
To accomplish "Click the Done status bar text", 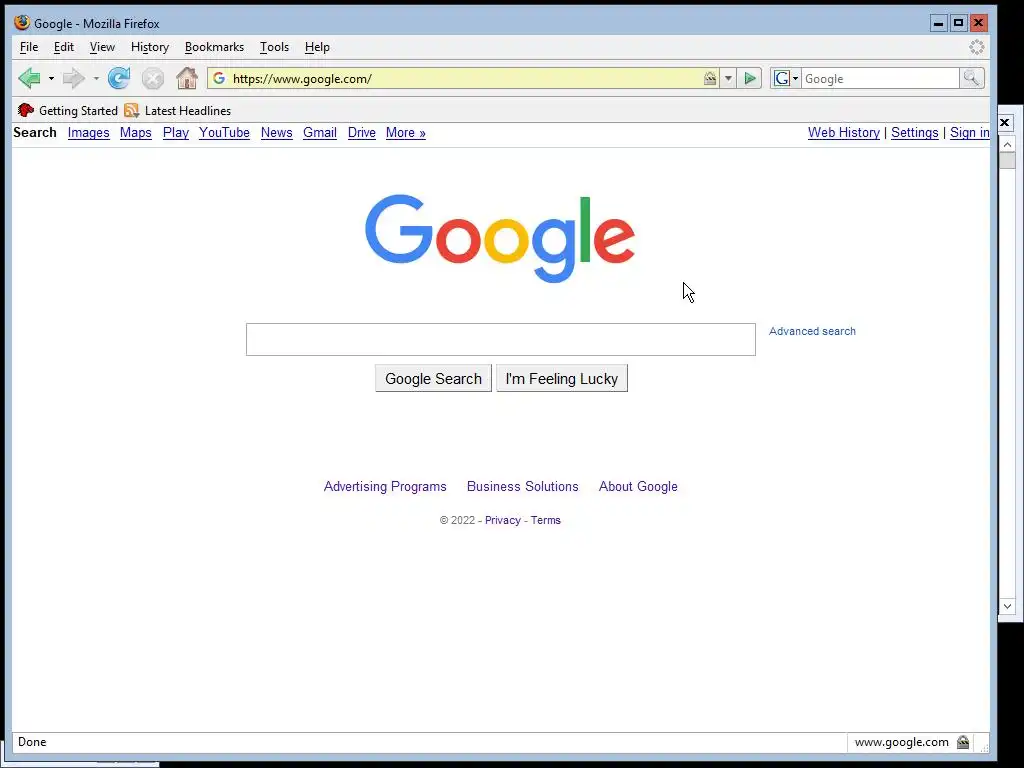I will (x=32, y=742).
